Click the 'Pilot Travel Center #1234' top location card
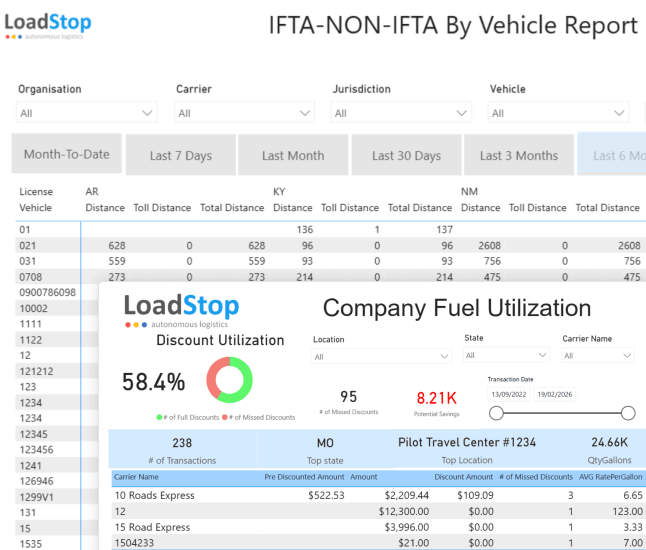Screen dimensions: 646x550 [467, 450]
